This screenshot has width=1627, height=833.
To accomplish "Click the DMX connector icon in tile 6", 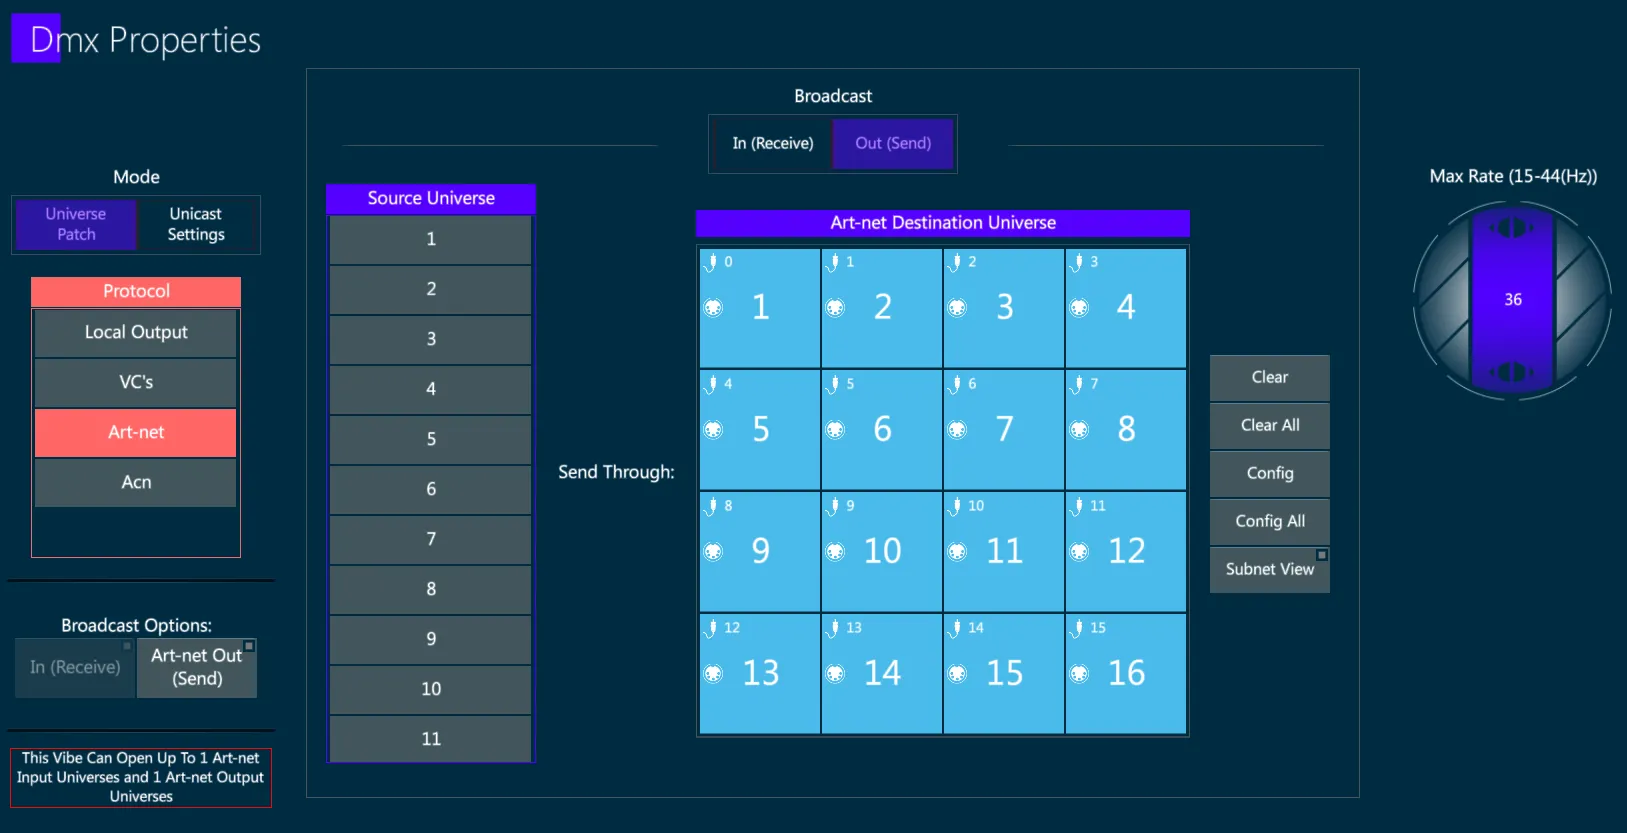I will pyautogui.click(x=835, y=430).
